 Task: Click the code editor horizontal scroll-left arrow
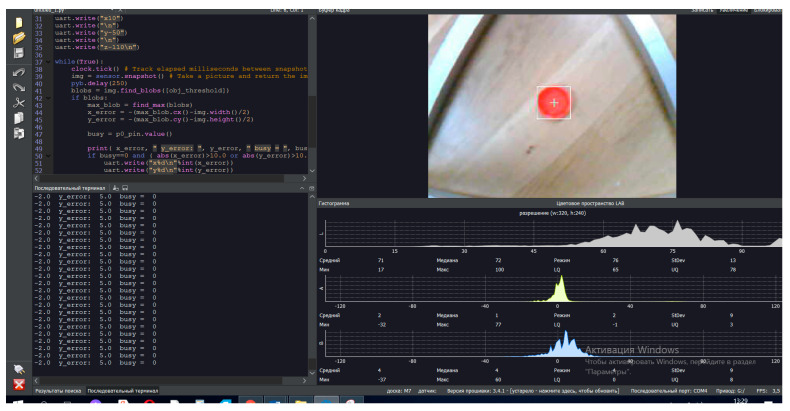click(36, 178)
